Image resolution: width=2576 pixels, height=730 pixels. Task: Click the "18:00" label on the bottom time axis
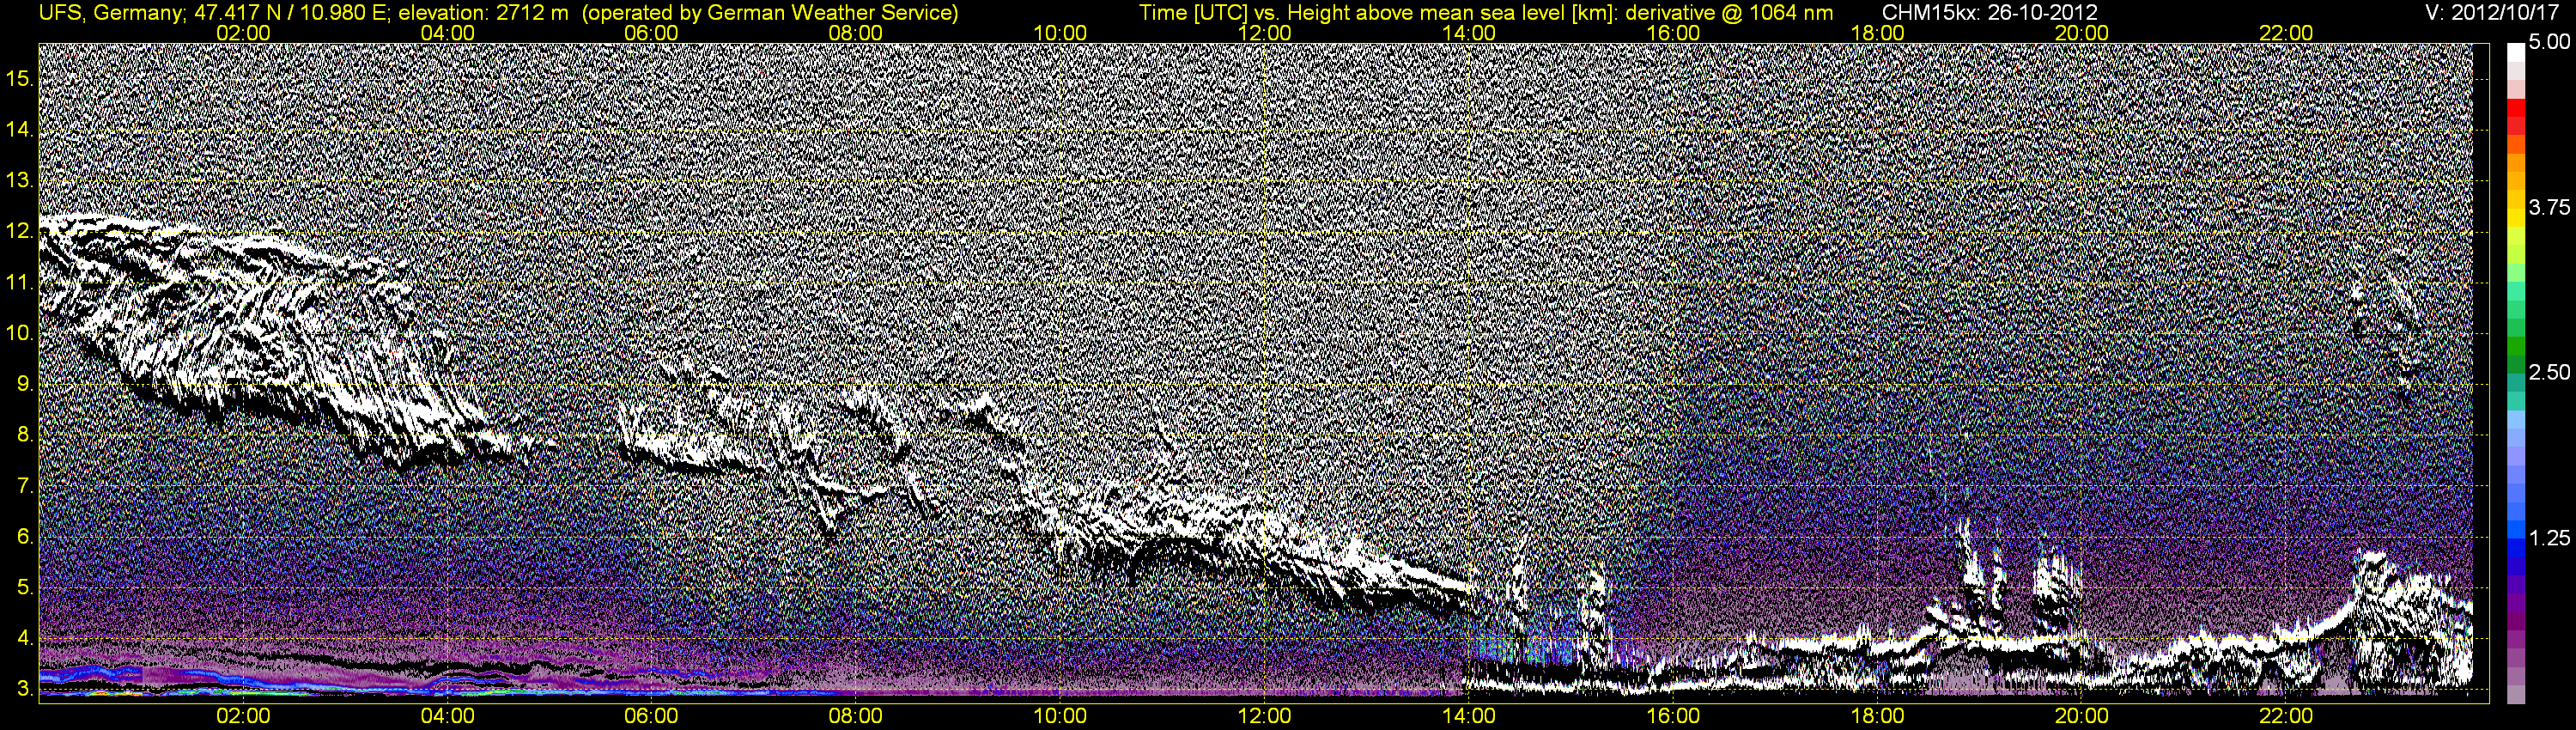point(1877,716)
